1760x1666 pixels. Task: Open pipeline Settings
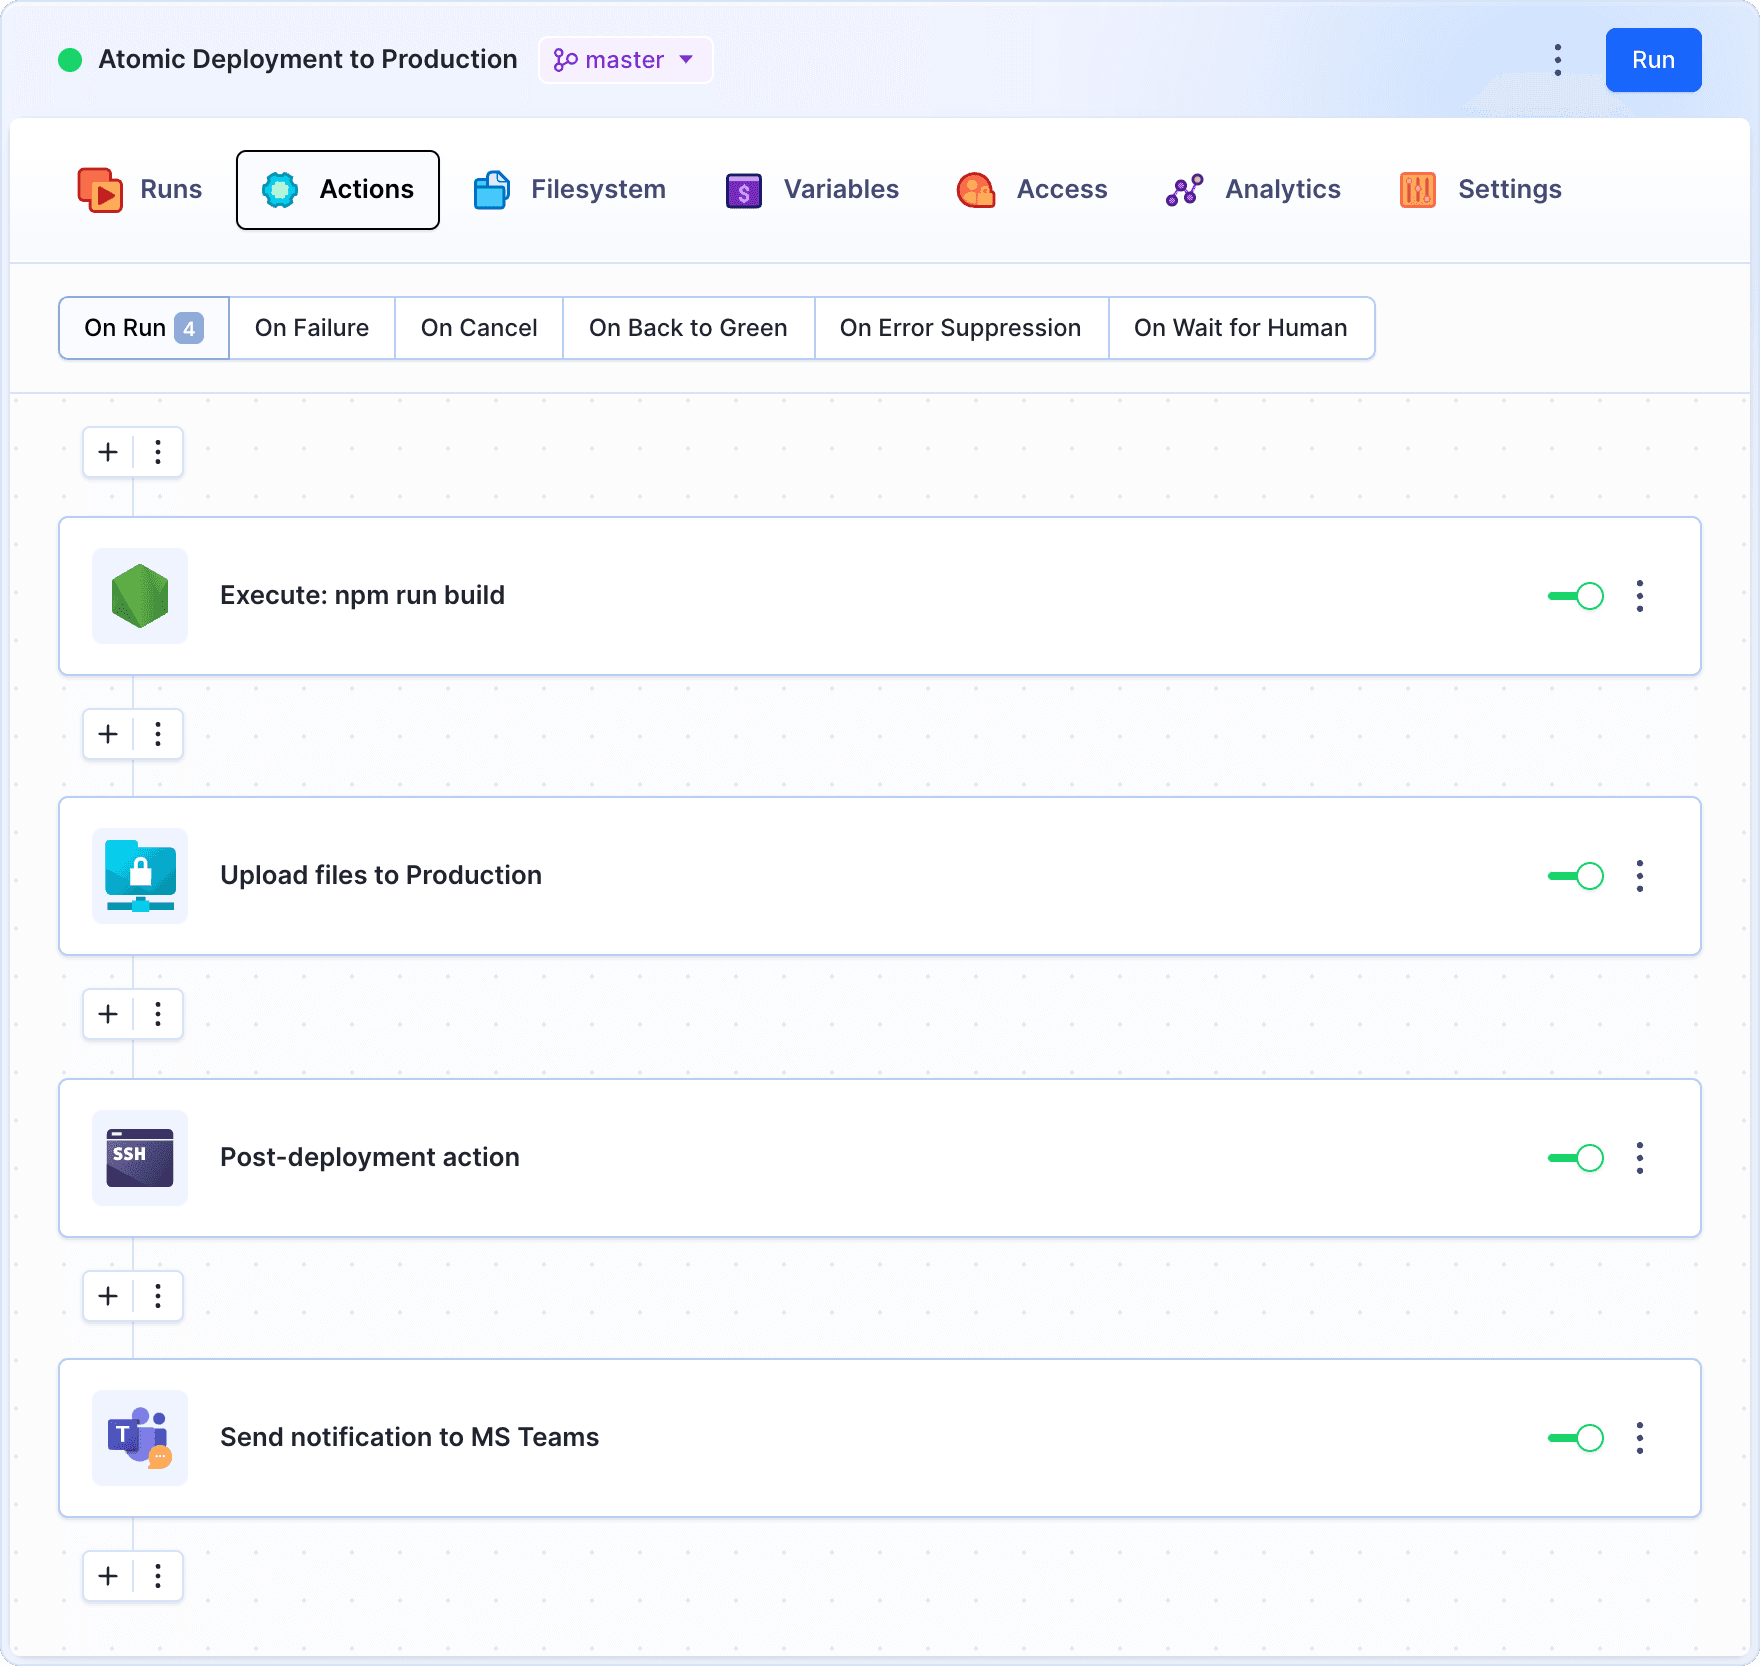click(x=1481, y=190)
